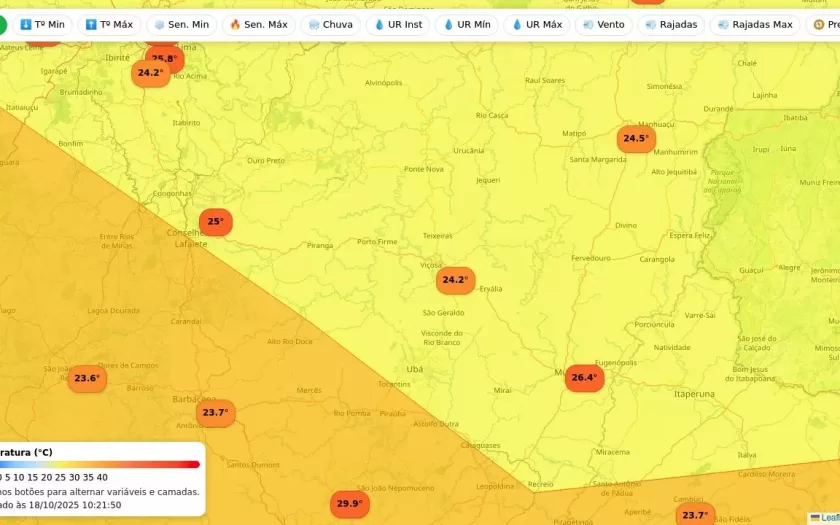Open the 23.7° marker near Barbacena

pos(215,413)
